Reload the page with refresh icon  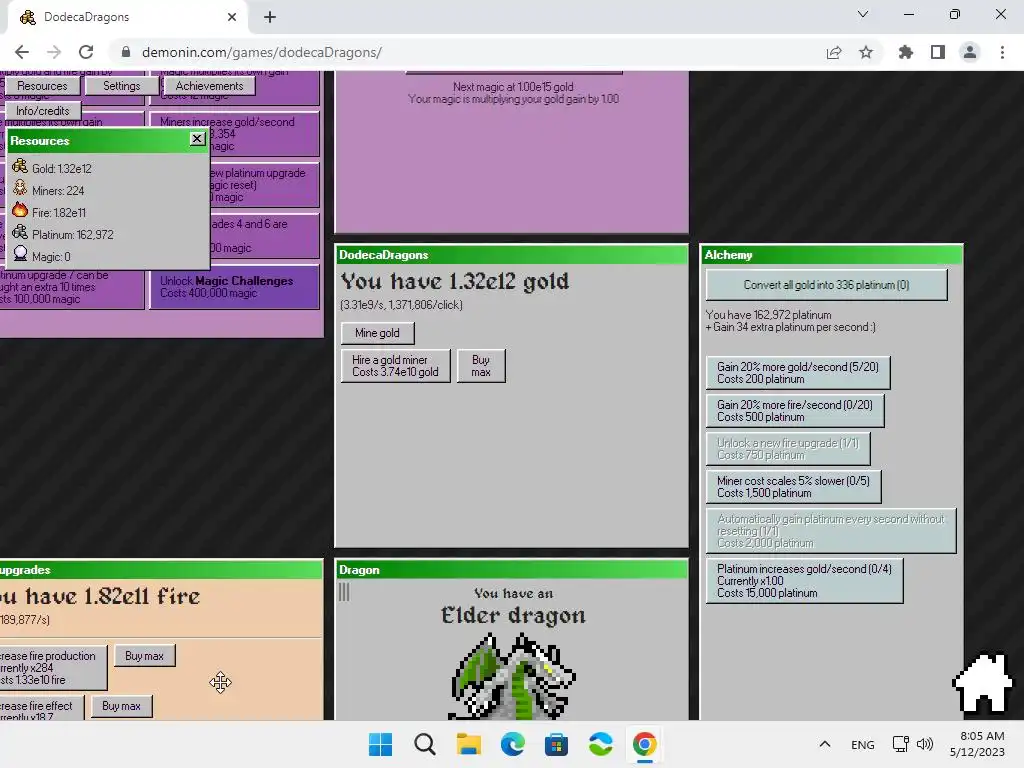point(86,52)
